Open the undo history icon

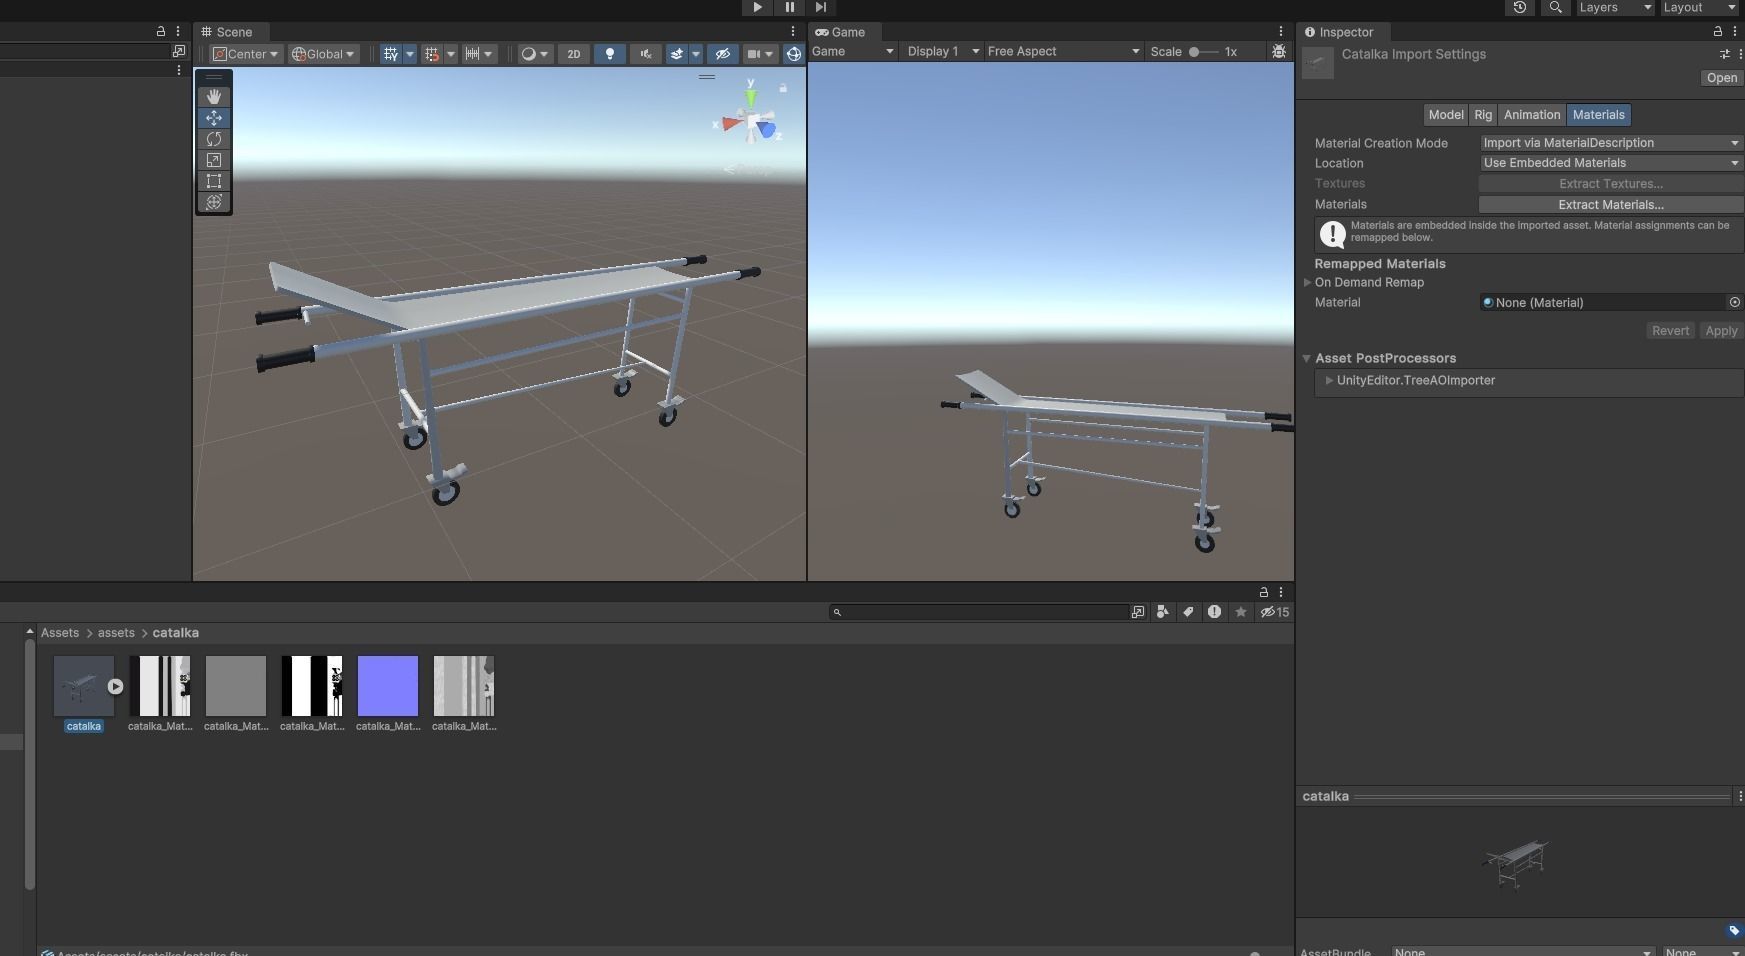click(1519, 7)
